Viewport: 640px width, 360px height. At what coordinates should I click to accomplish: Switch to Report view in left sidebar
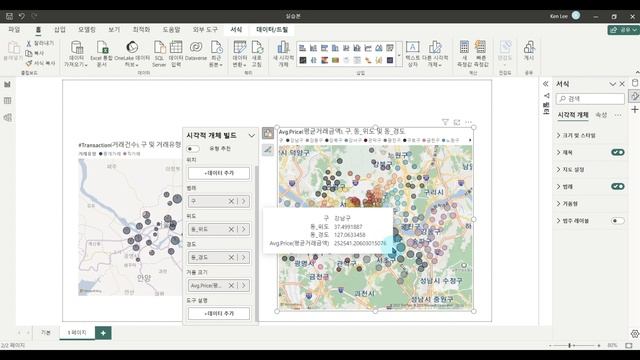(7, 84)
